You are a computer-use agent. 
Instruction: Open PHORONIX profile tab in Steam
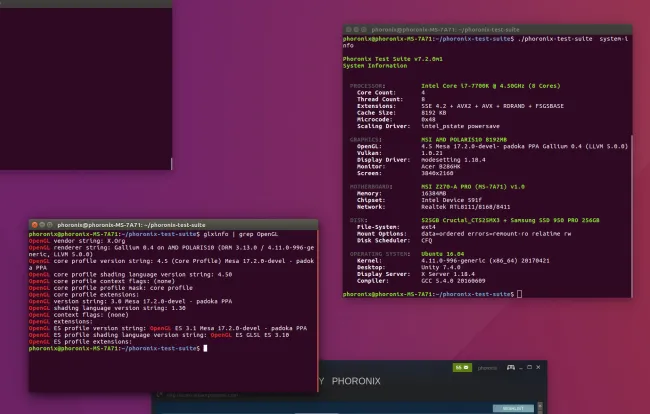click(355, 381)
